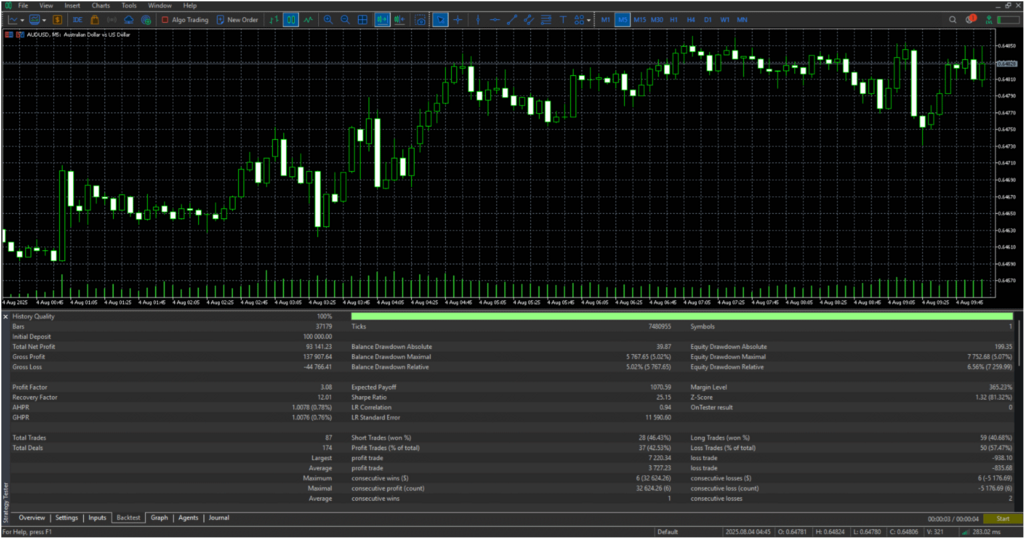The width and height of the screenshot is (1024, 538).
Task: Pick the vertical line drawing tool
Action: pyautogui.click(x=478, y=19)
